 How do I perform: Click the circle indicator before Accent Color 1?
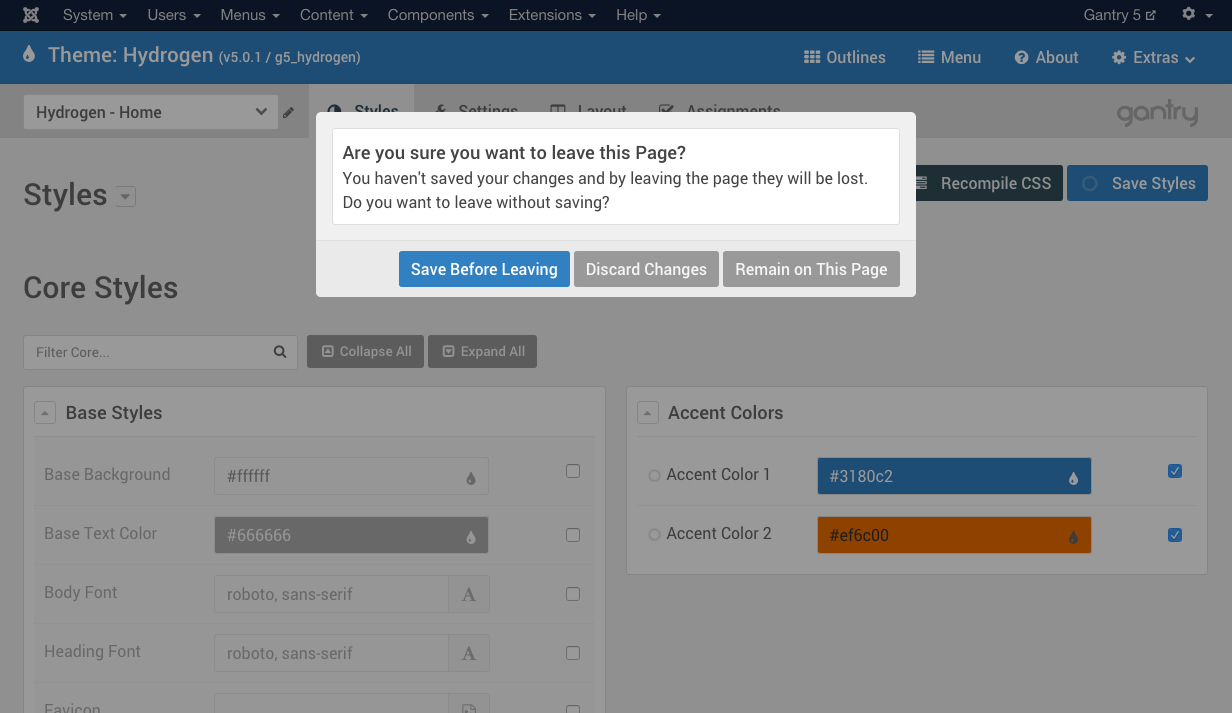coord(654,476)
